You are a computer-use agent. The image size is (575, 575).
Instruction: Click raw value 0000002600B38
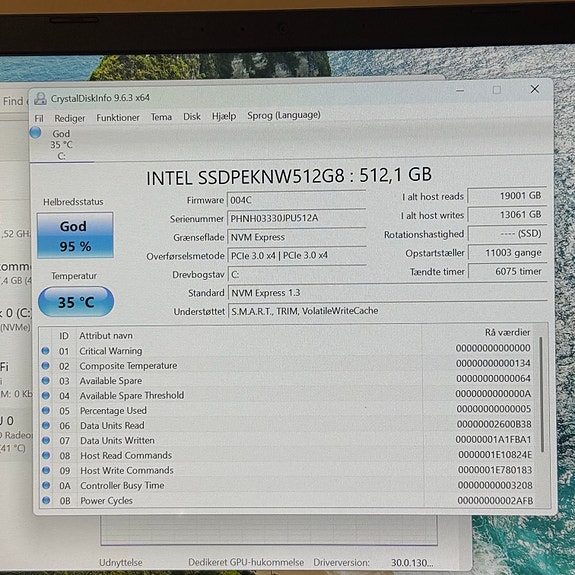click(x=494, y=424)
